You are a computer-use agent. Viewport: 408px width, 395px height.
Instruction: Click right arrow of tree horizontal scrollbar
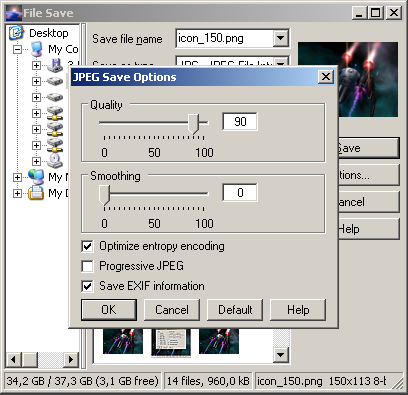pos(71,359)
